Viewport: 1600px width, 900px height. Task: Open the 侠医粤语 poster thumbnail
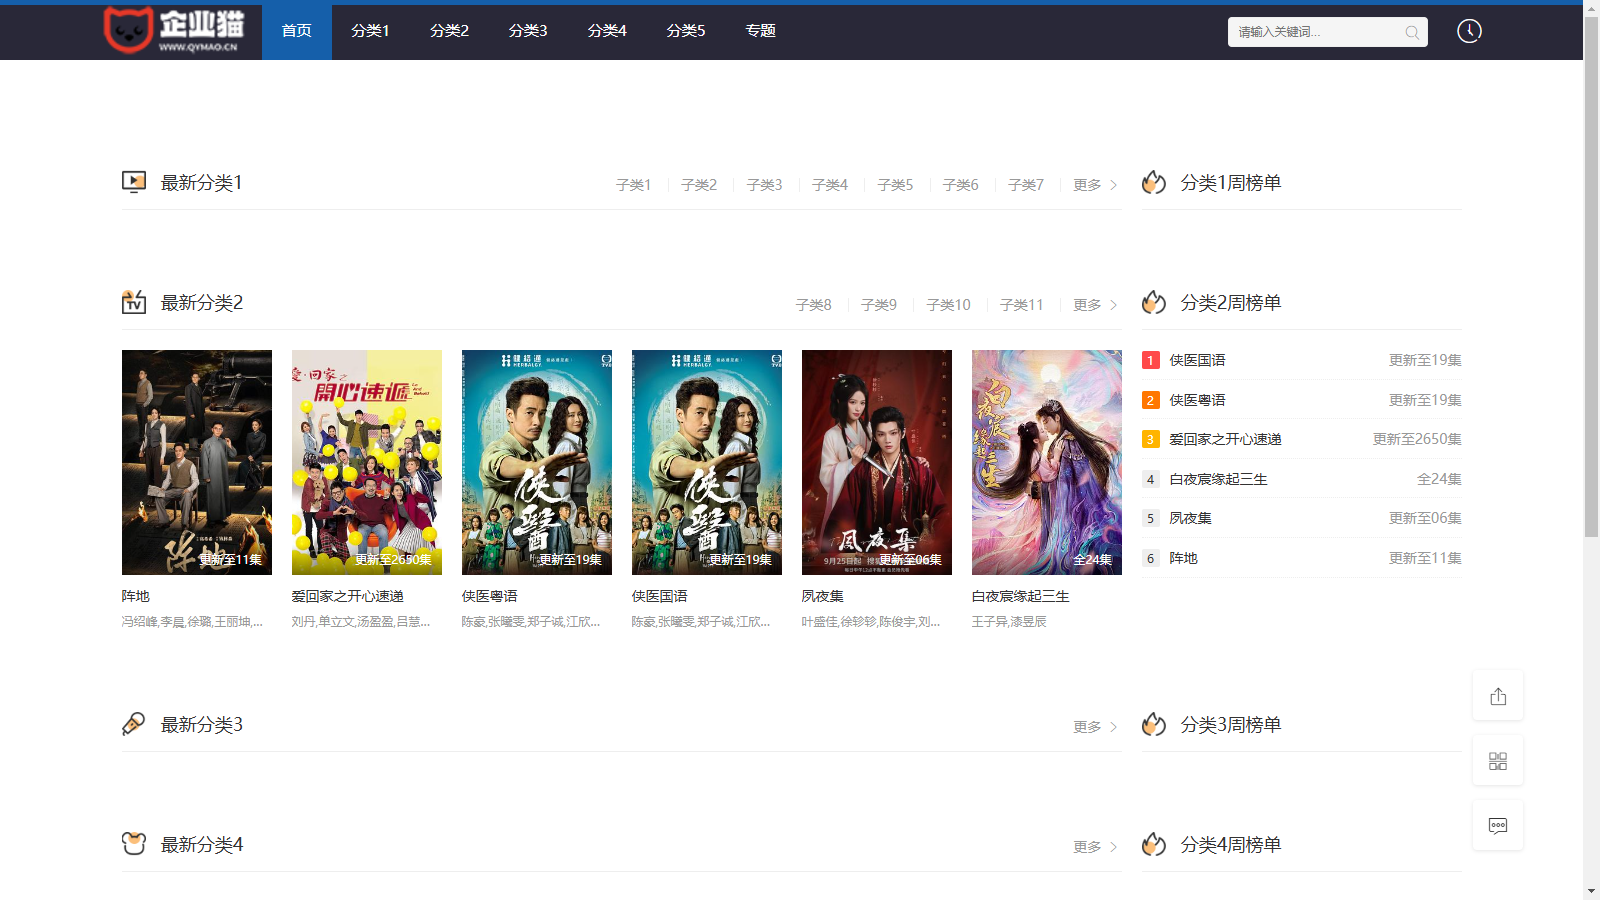[x=537, y=462]
